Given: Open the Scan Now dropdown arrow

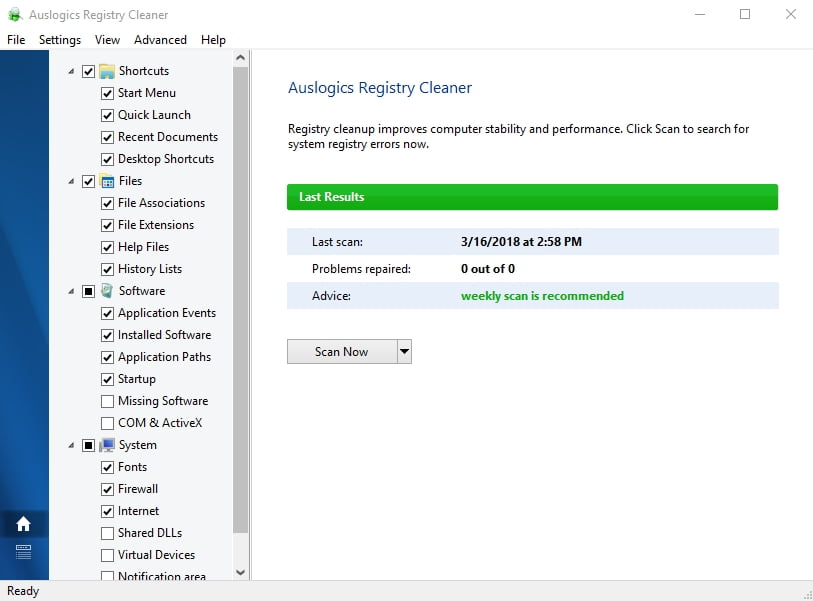Looking at the screenshot, I should pyautogui.click(x=404, y=352).
